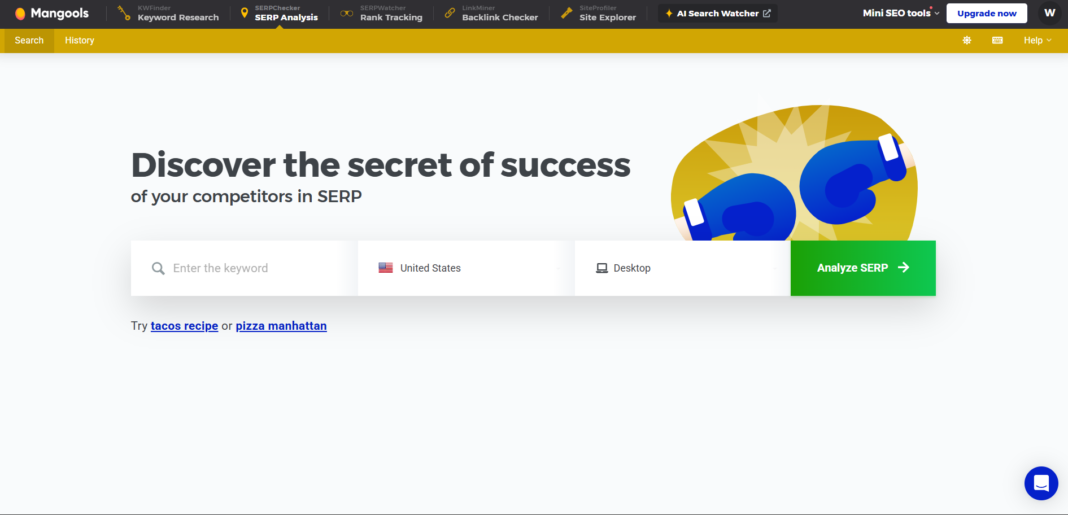1068x515 pixels.
Task: Open the United States location dropdown
Action: (x=466, y=268)
